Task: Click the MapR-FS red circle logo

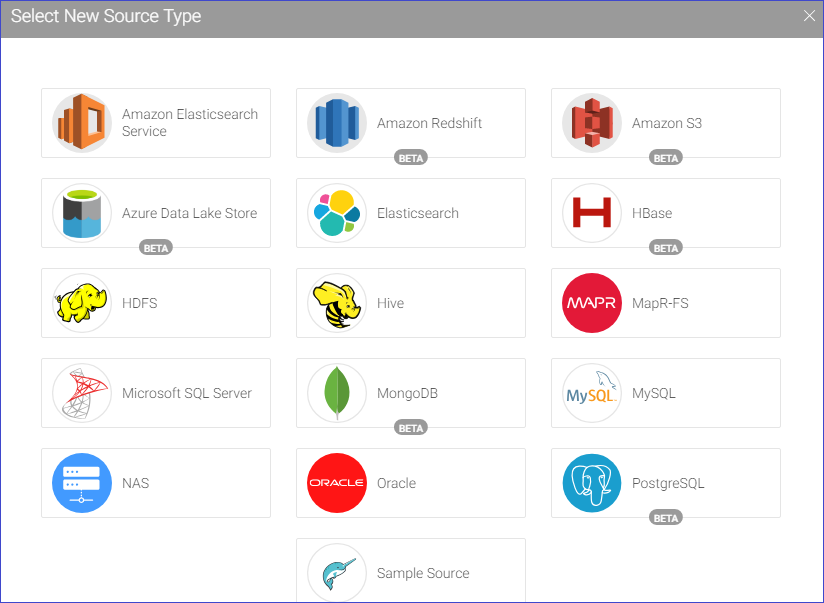Action: click(x=592, y=303)
